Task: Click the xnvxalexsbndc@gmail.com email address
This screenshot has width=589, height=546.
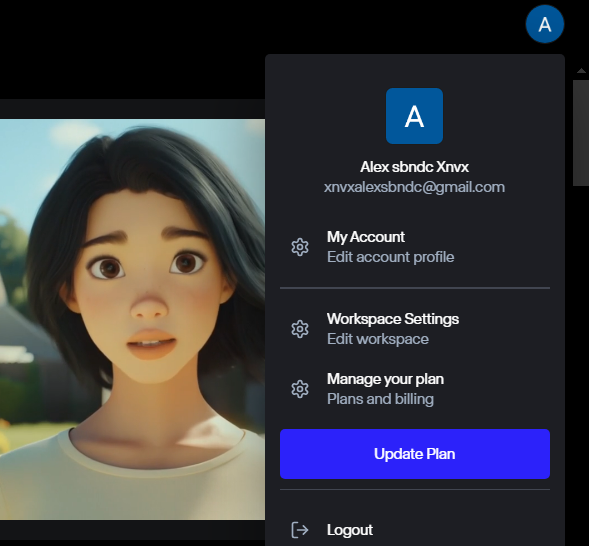Action: [414, 187]
